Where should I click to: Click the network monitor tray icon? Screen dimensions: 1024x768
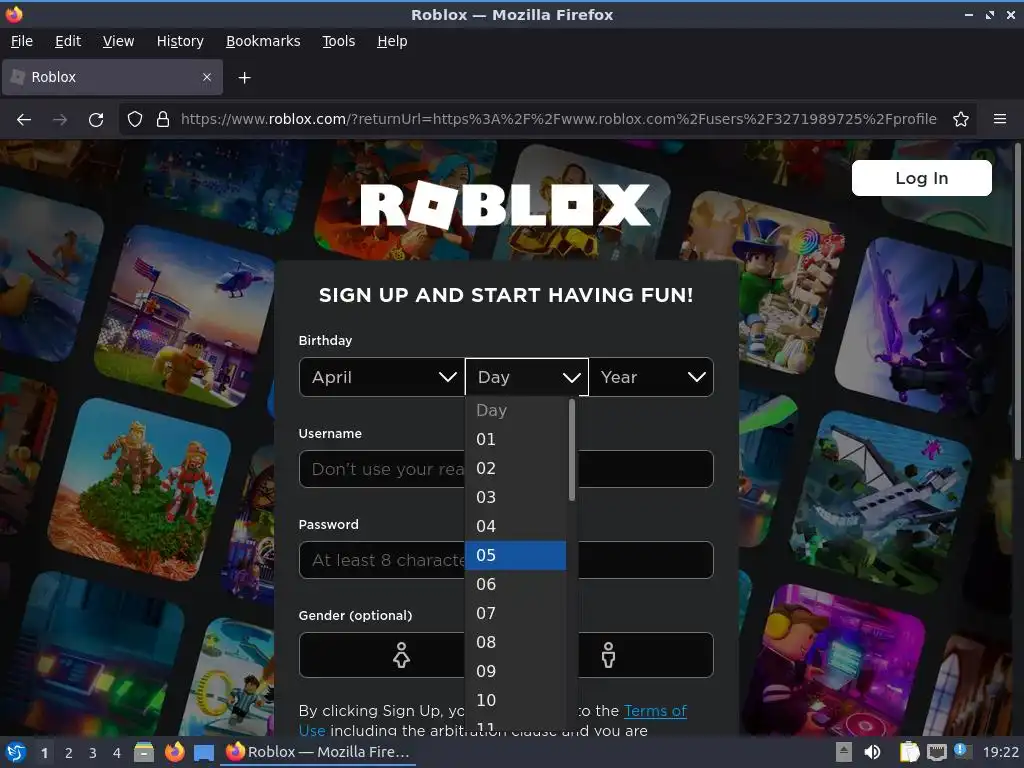[936, 752]
